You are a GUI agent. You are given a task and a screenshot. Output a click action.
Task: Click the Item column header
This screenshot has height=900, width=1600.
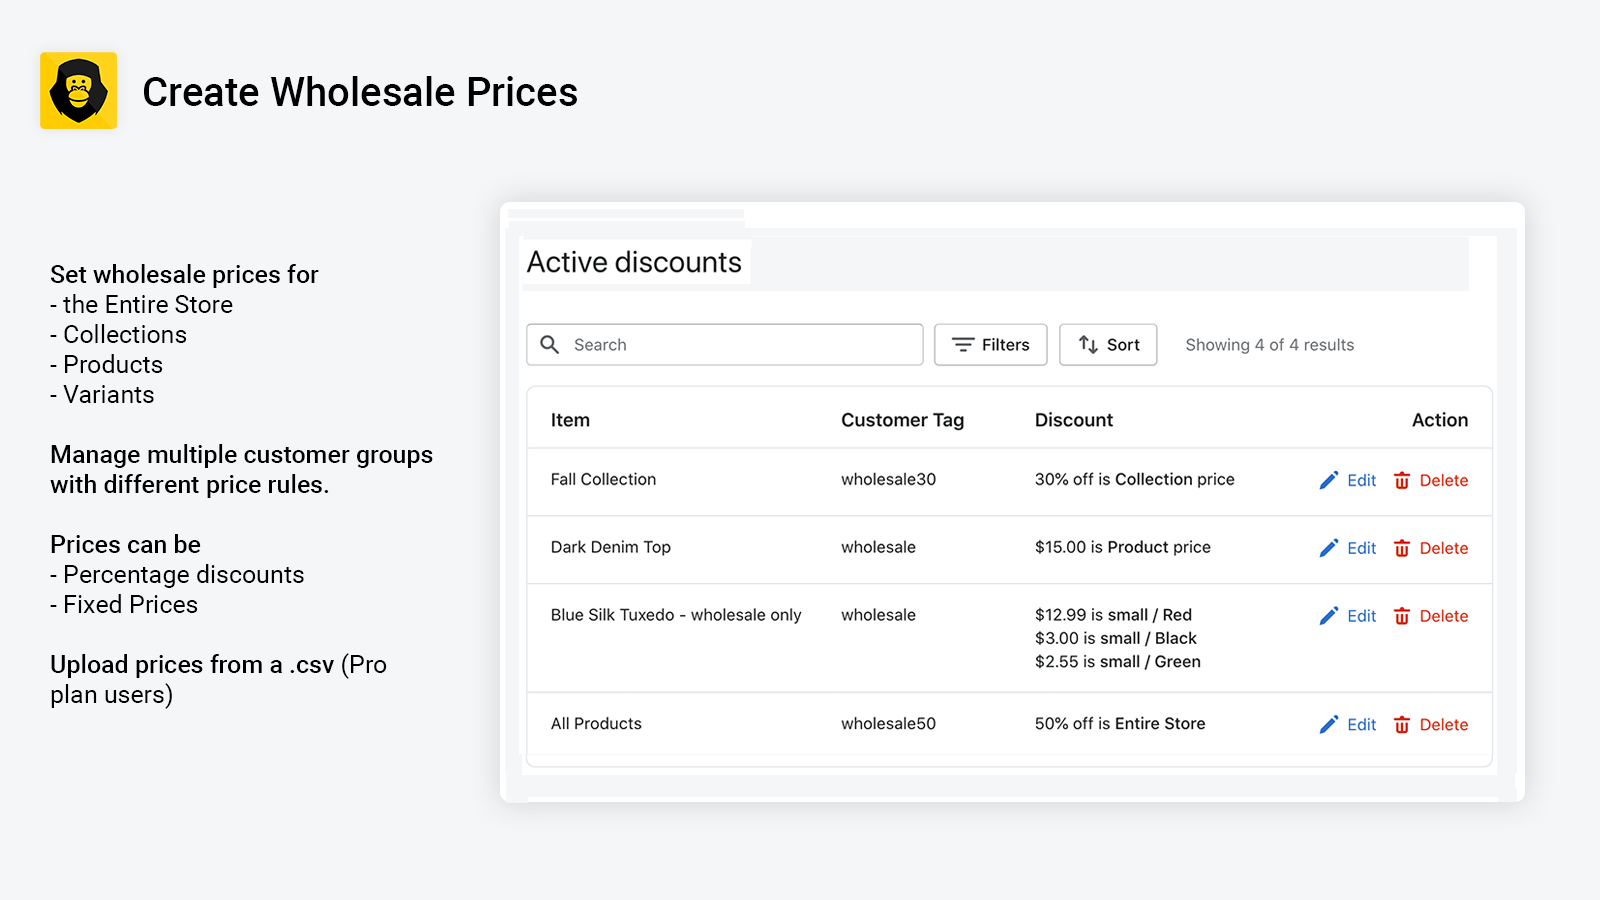coord(570,420)
